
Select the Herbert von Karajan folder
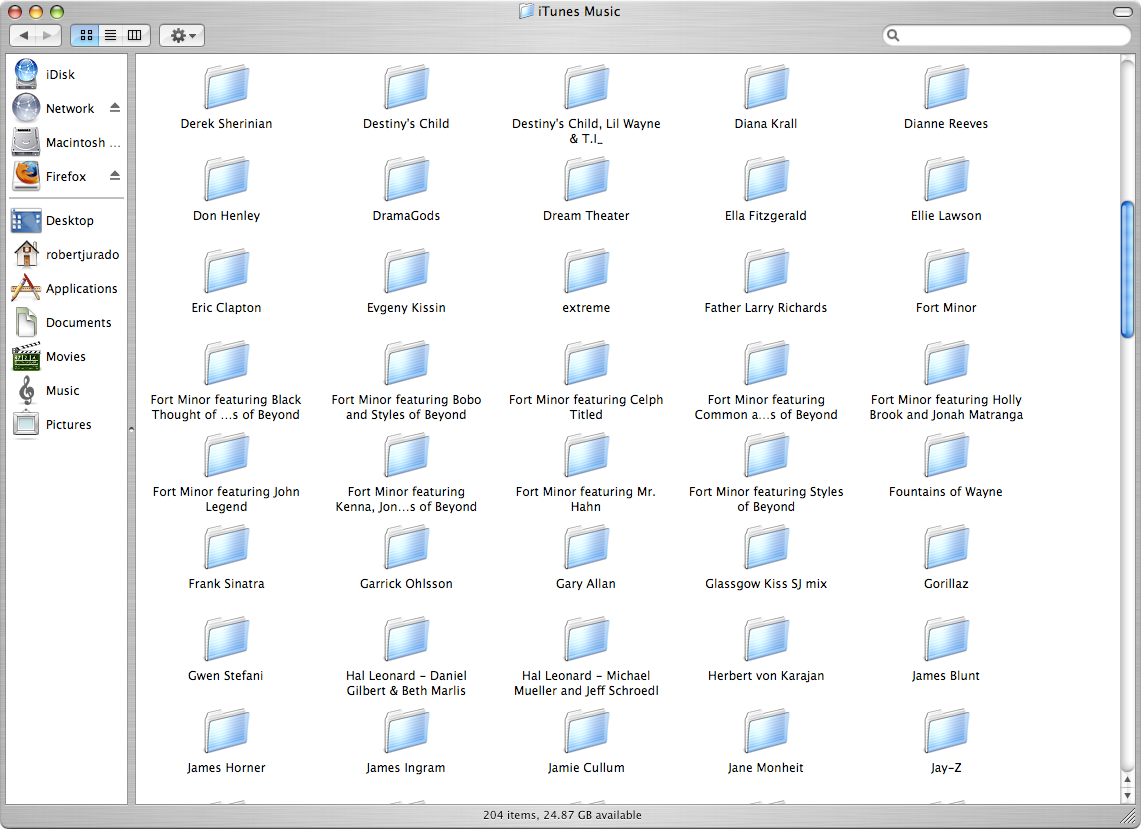[766, 650]
